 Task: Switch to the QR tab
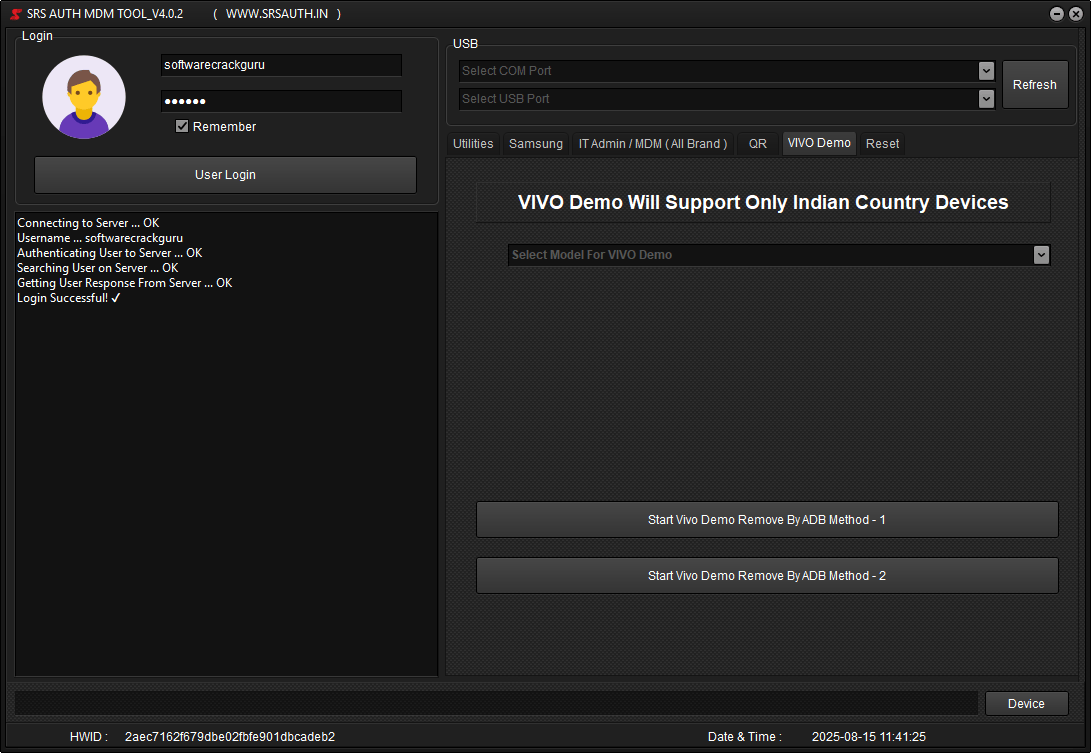tap(757, 143)
